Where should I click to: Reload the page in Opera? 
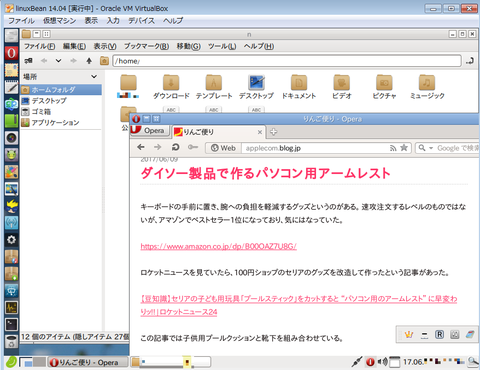[175, 147]
